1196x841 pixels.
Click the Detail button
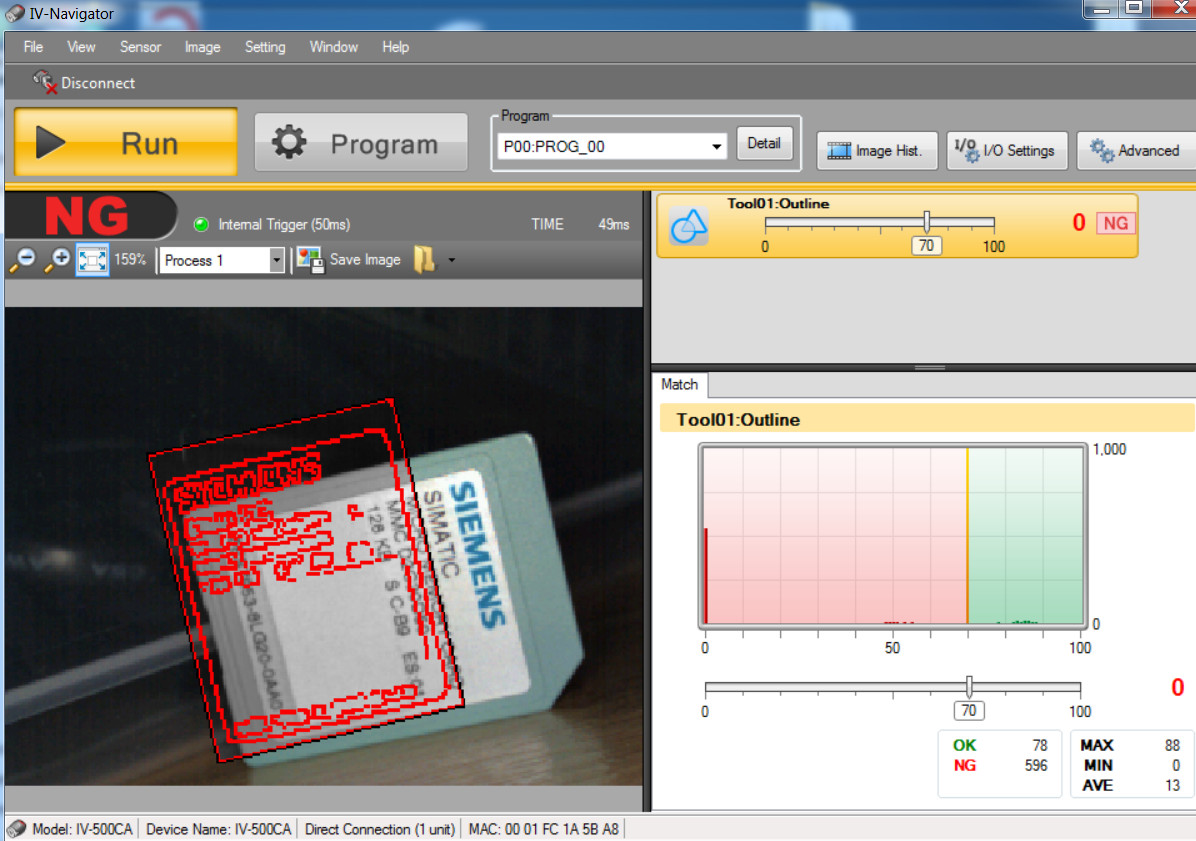click(764, 143)
